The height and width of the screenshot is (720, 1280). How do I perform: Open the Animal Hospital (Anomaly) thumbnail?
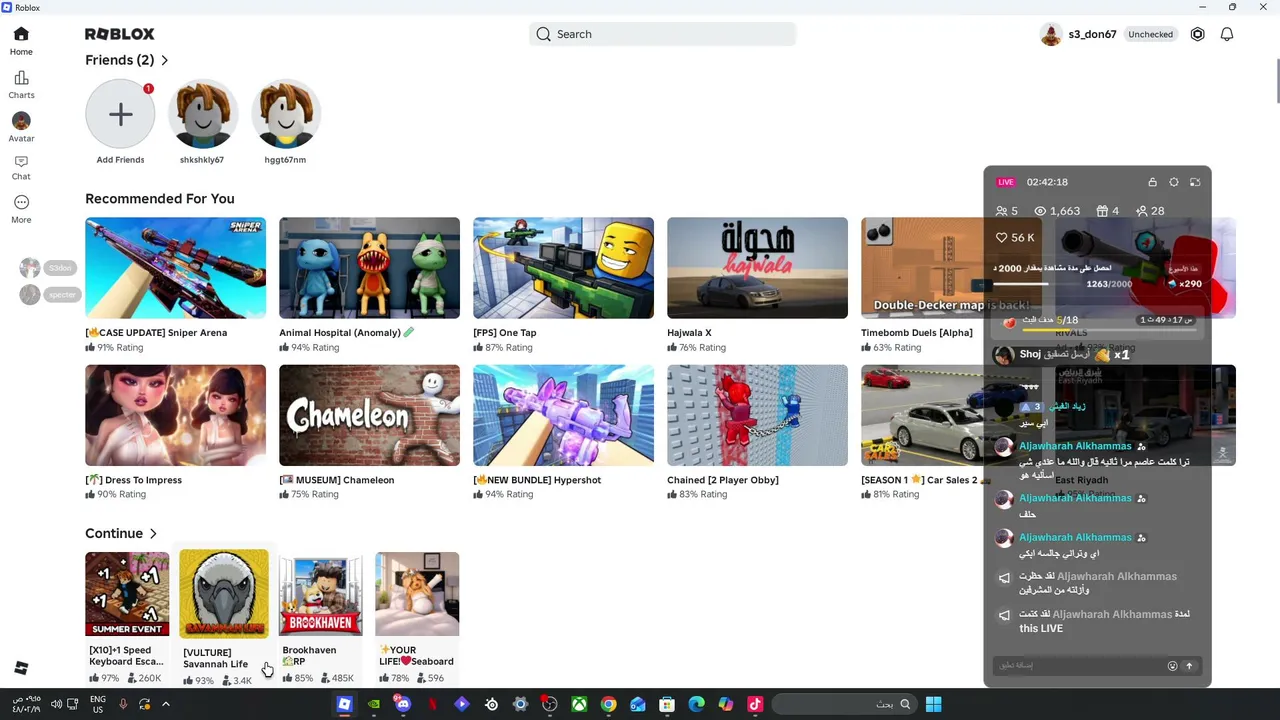click(x=369, y=268)
